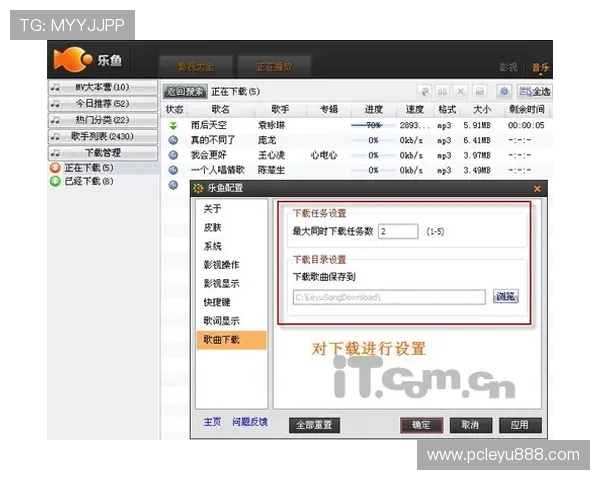Expand 热门分类 (22) sidebar section
Image resolution: width=600 pixels, height=480 pixels.
pos(103,120)
